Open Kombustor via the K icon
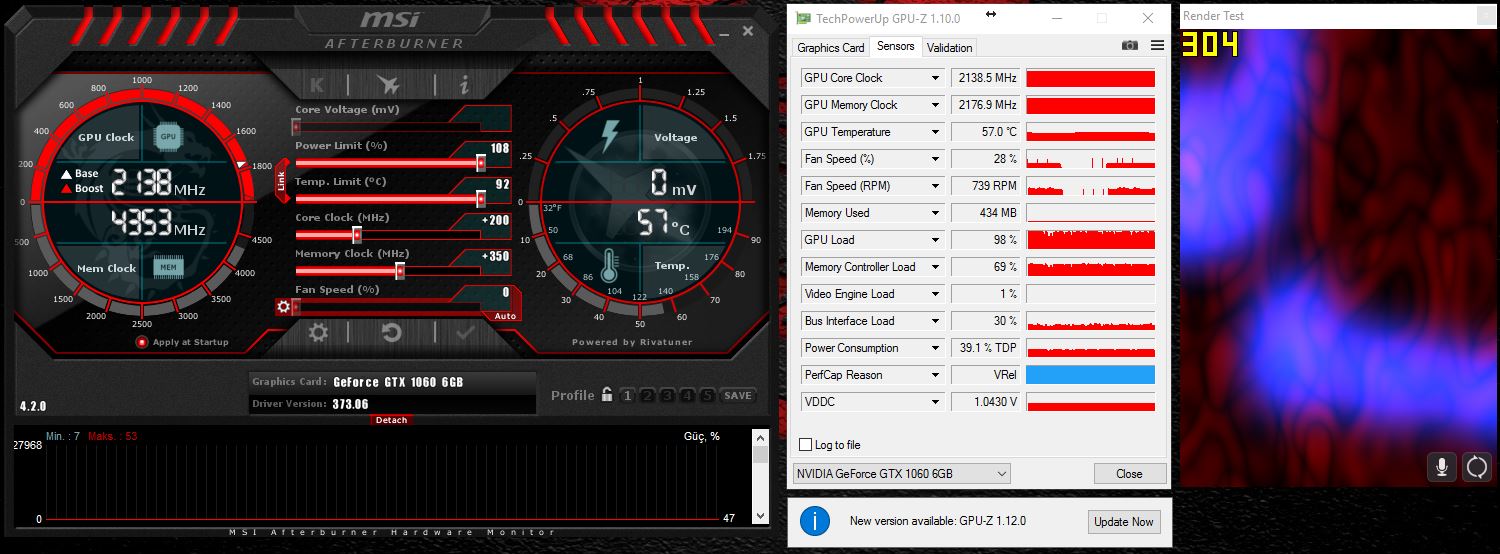1500x554 pixels. click(x=317, y=85)
